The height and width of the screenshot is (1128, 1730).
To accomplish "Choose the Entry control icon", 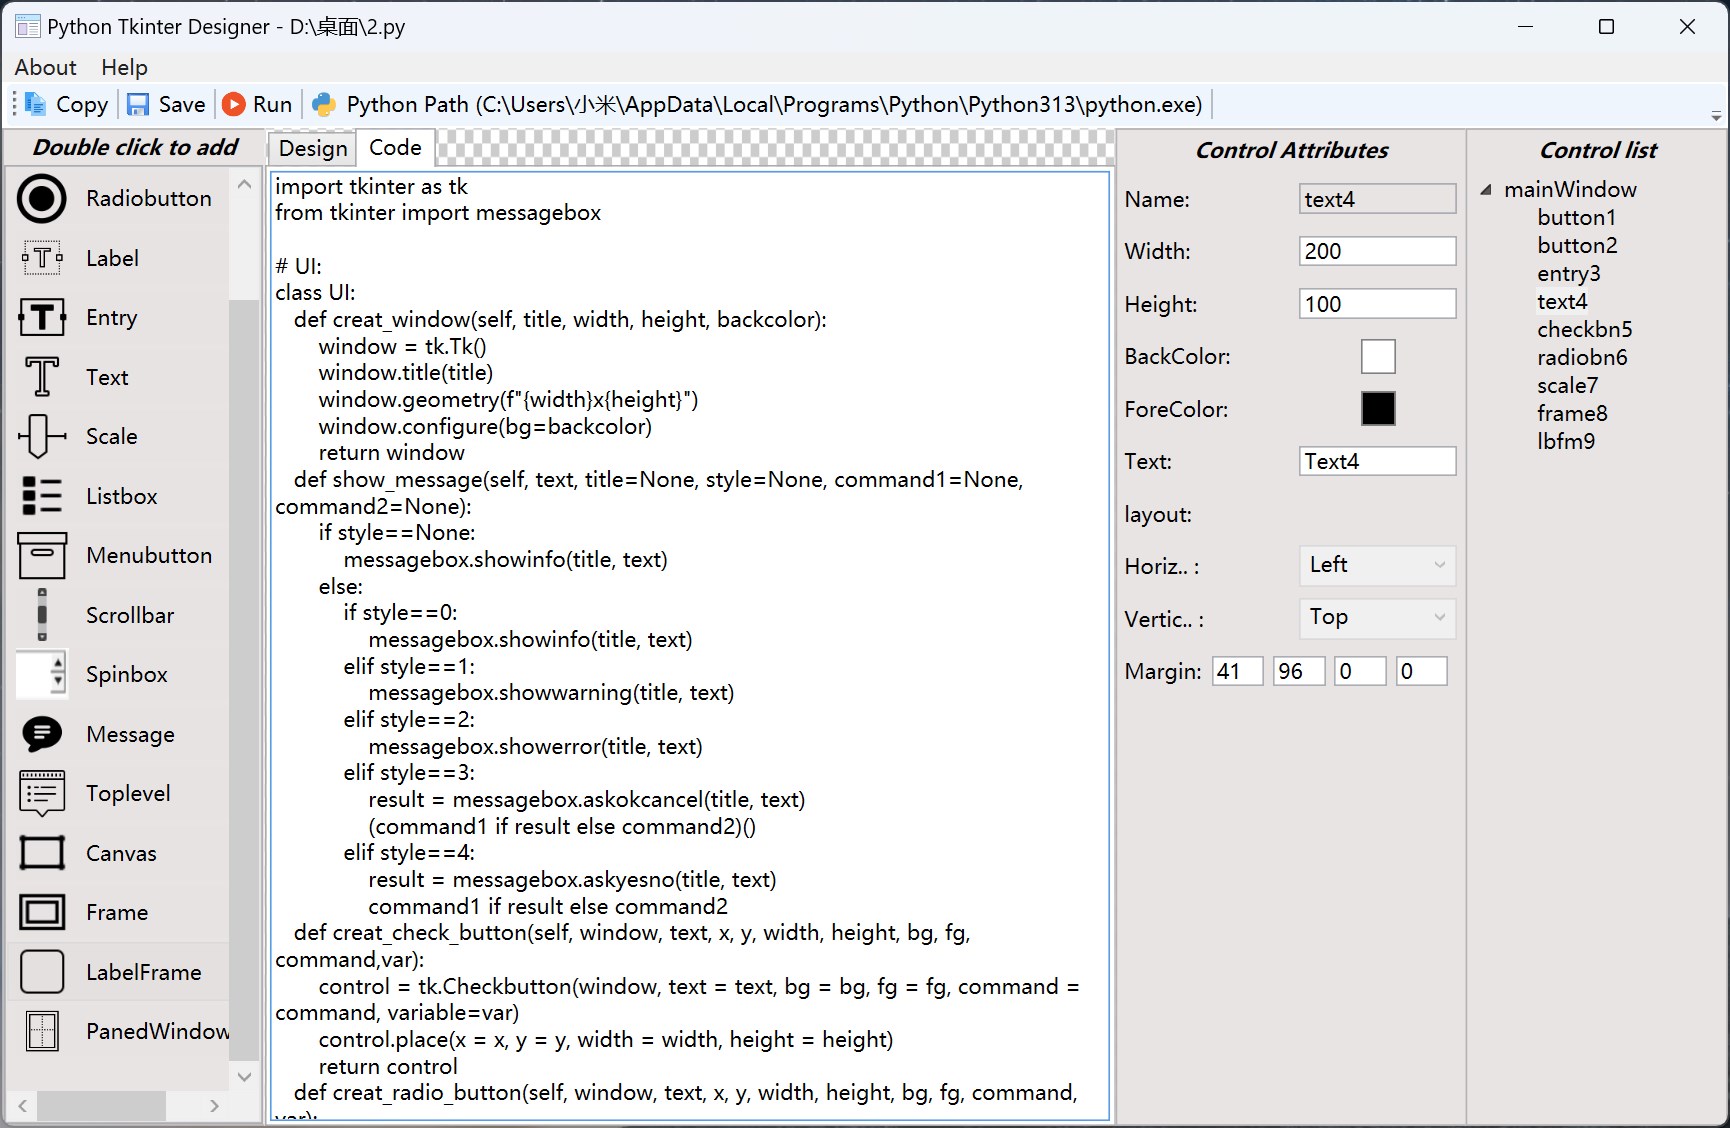I will 42,317.
